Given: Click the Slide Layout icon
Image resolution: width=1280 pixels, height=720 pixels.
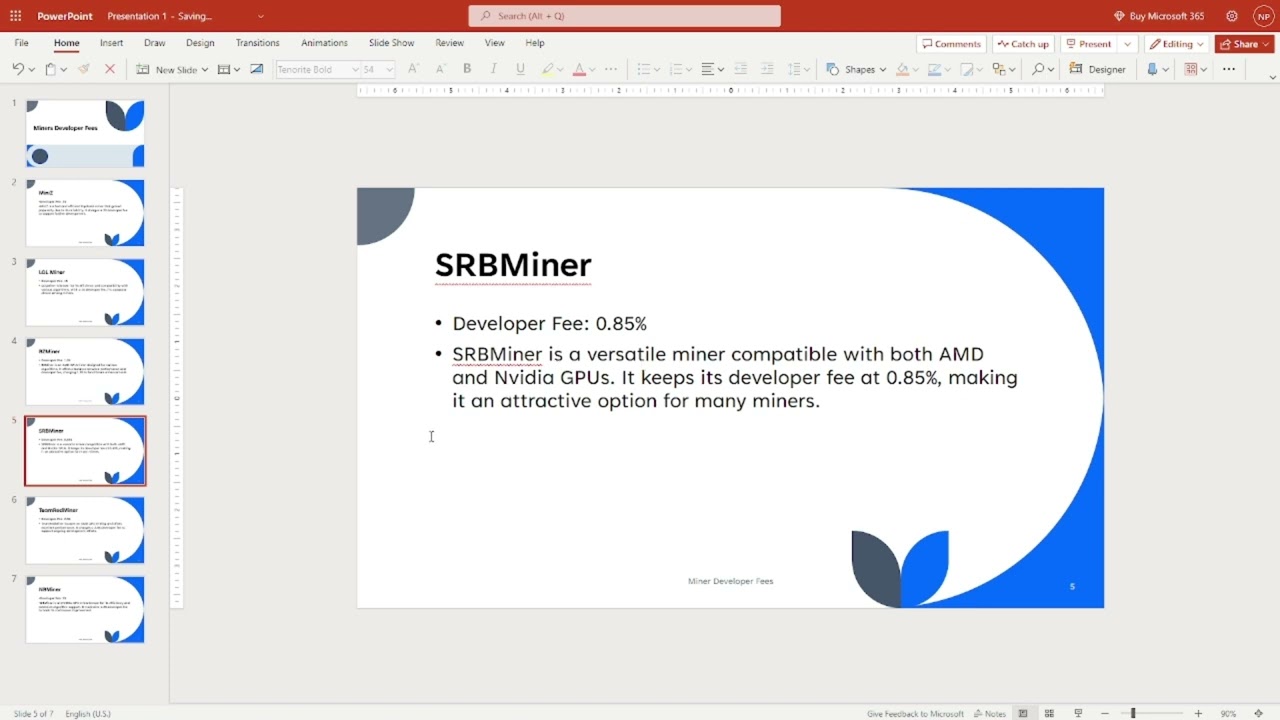Looking at the screenshot, I should (223, 69).
